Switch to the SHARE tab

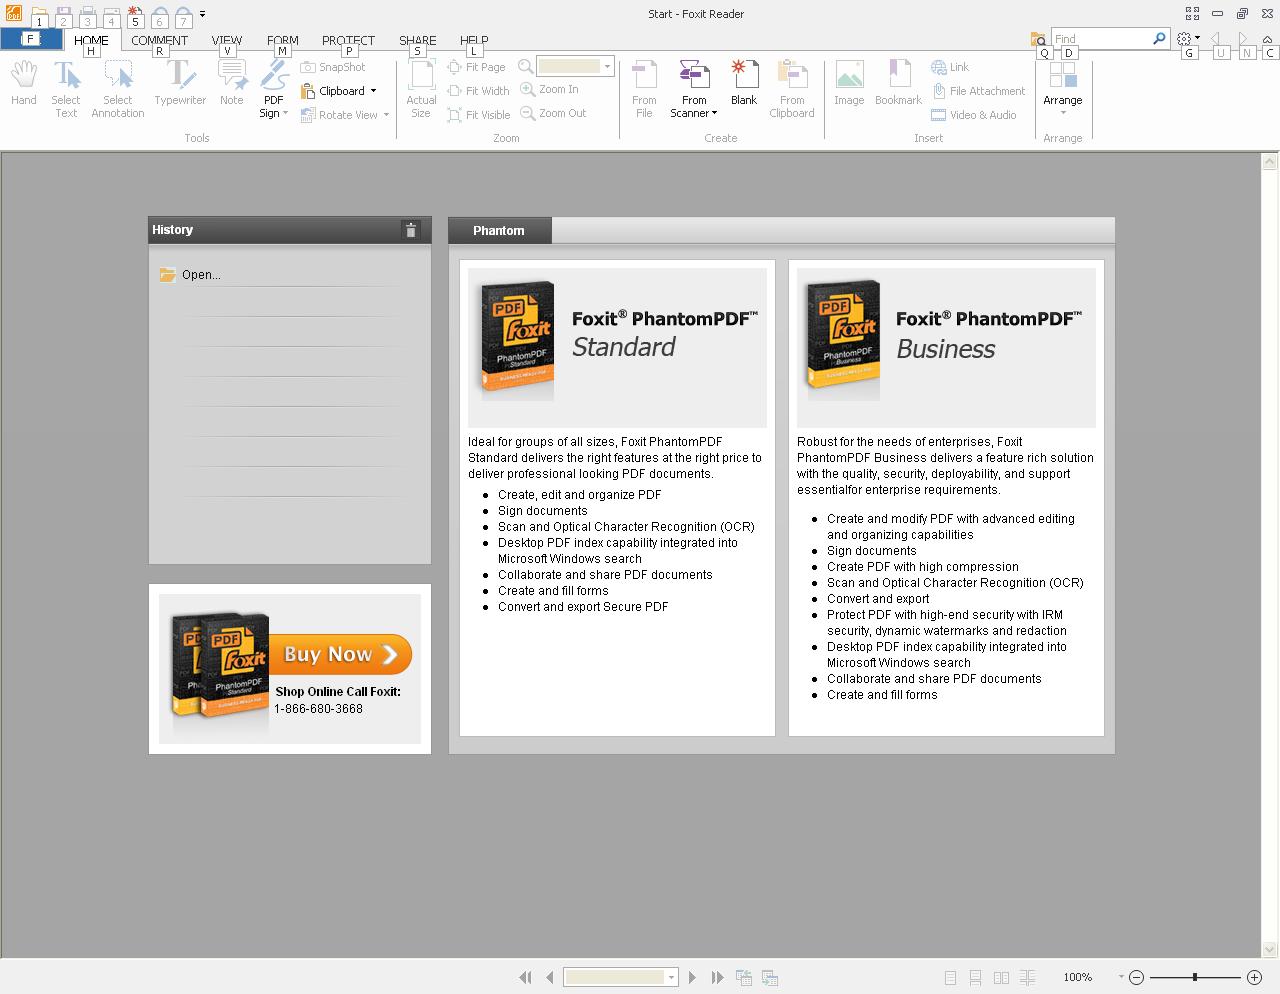(x=418, y=40)
